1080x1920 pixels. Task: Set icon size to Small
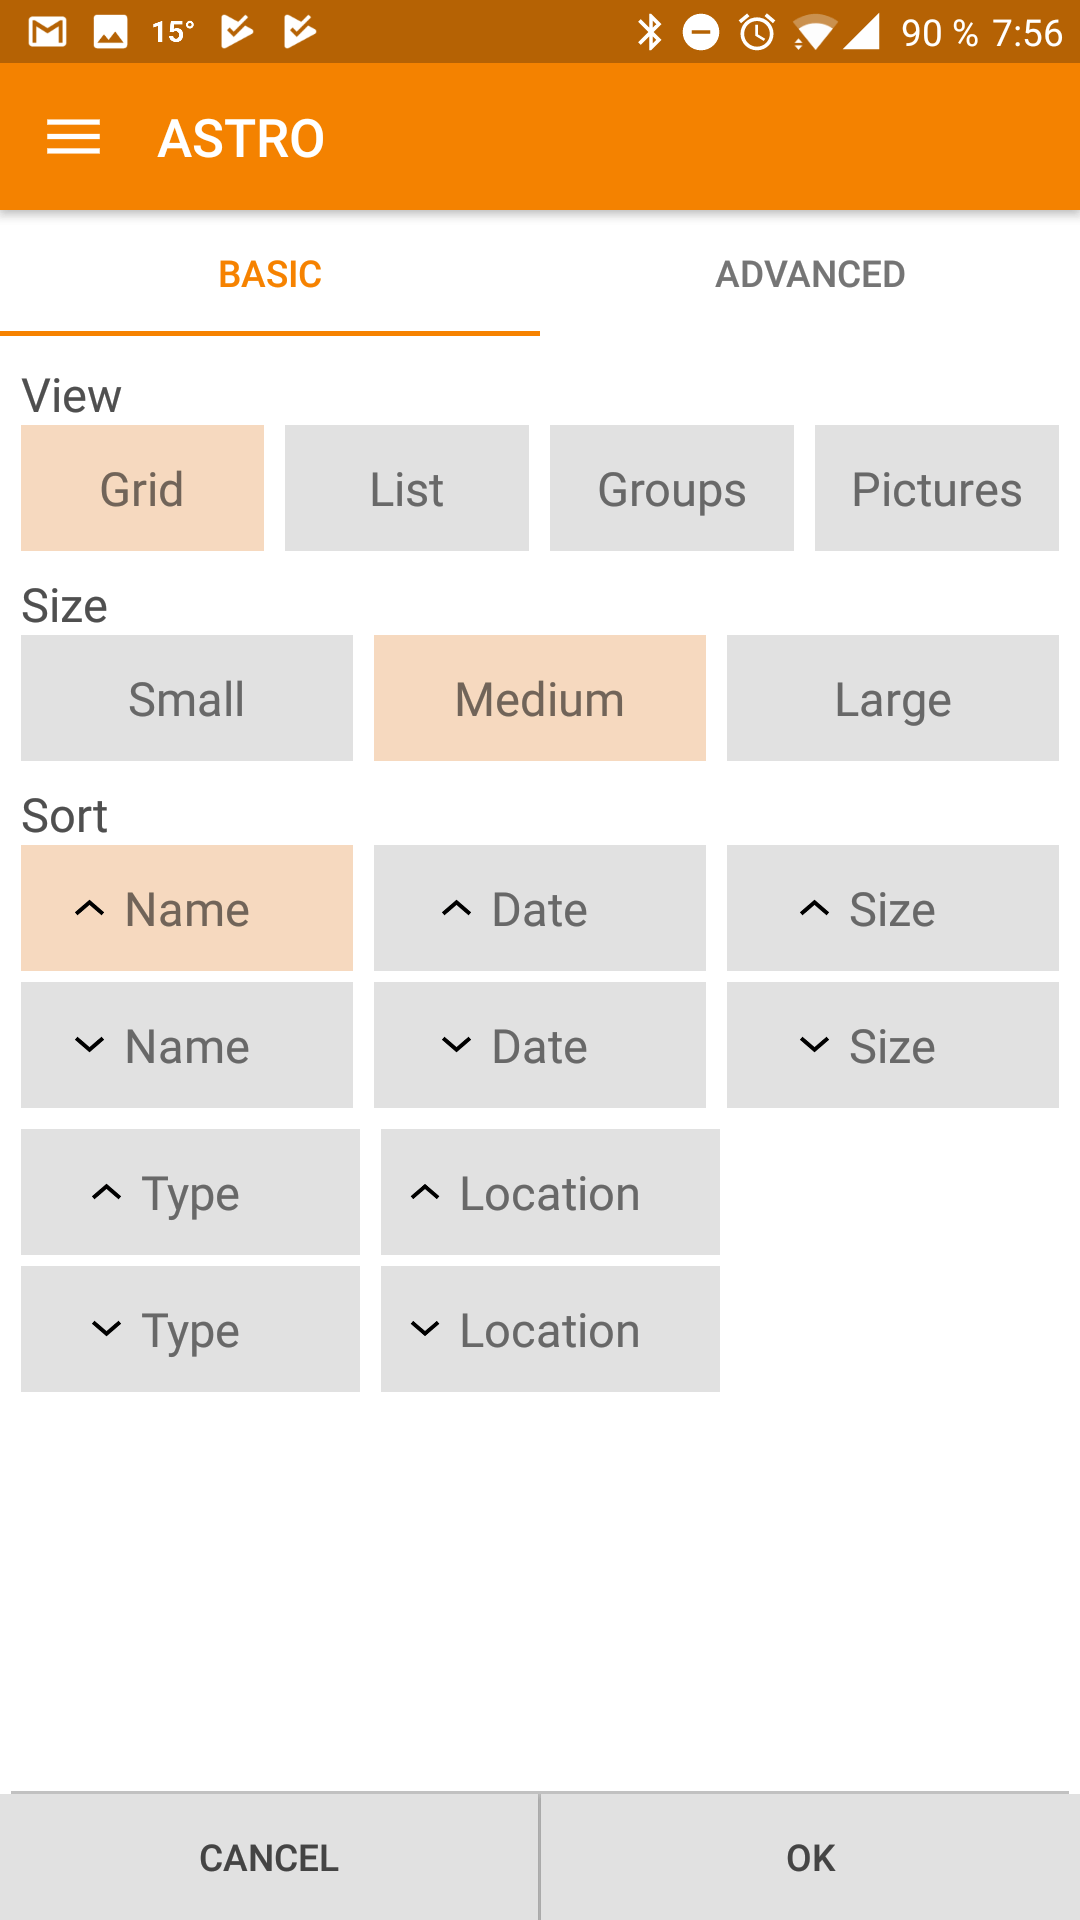187,698
